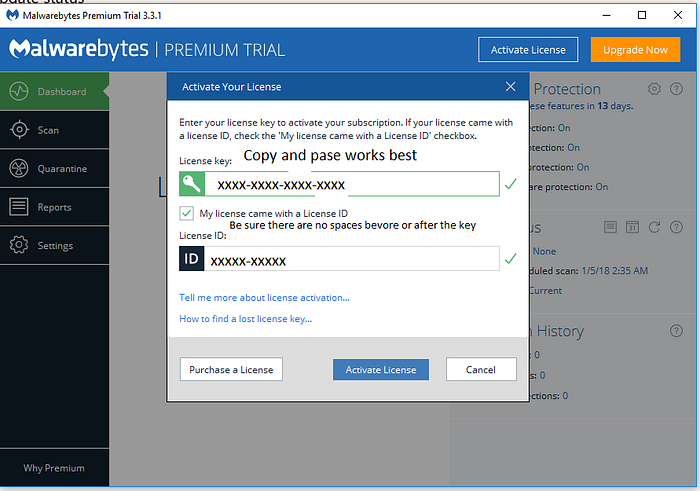700x491 pixels.
Task: Click the 'Current' update status text
Action: point(546,291)
